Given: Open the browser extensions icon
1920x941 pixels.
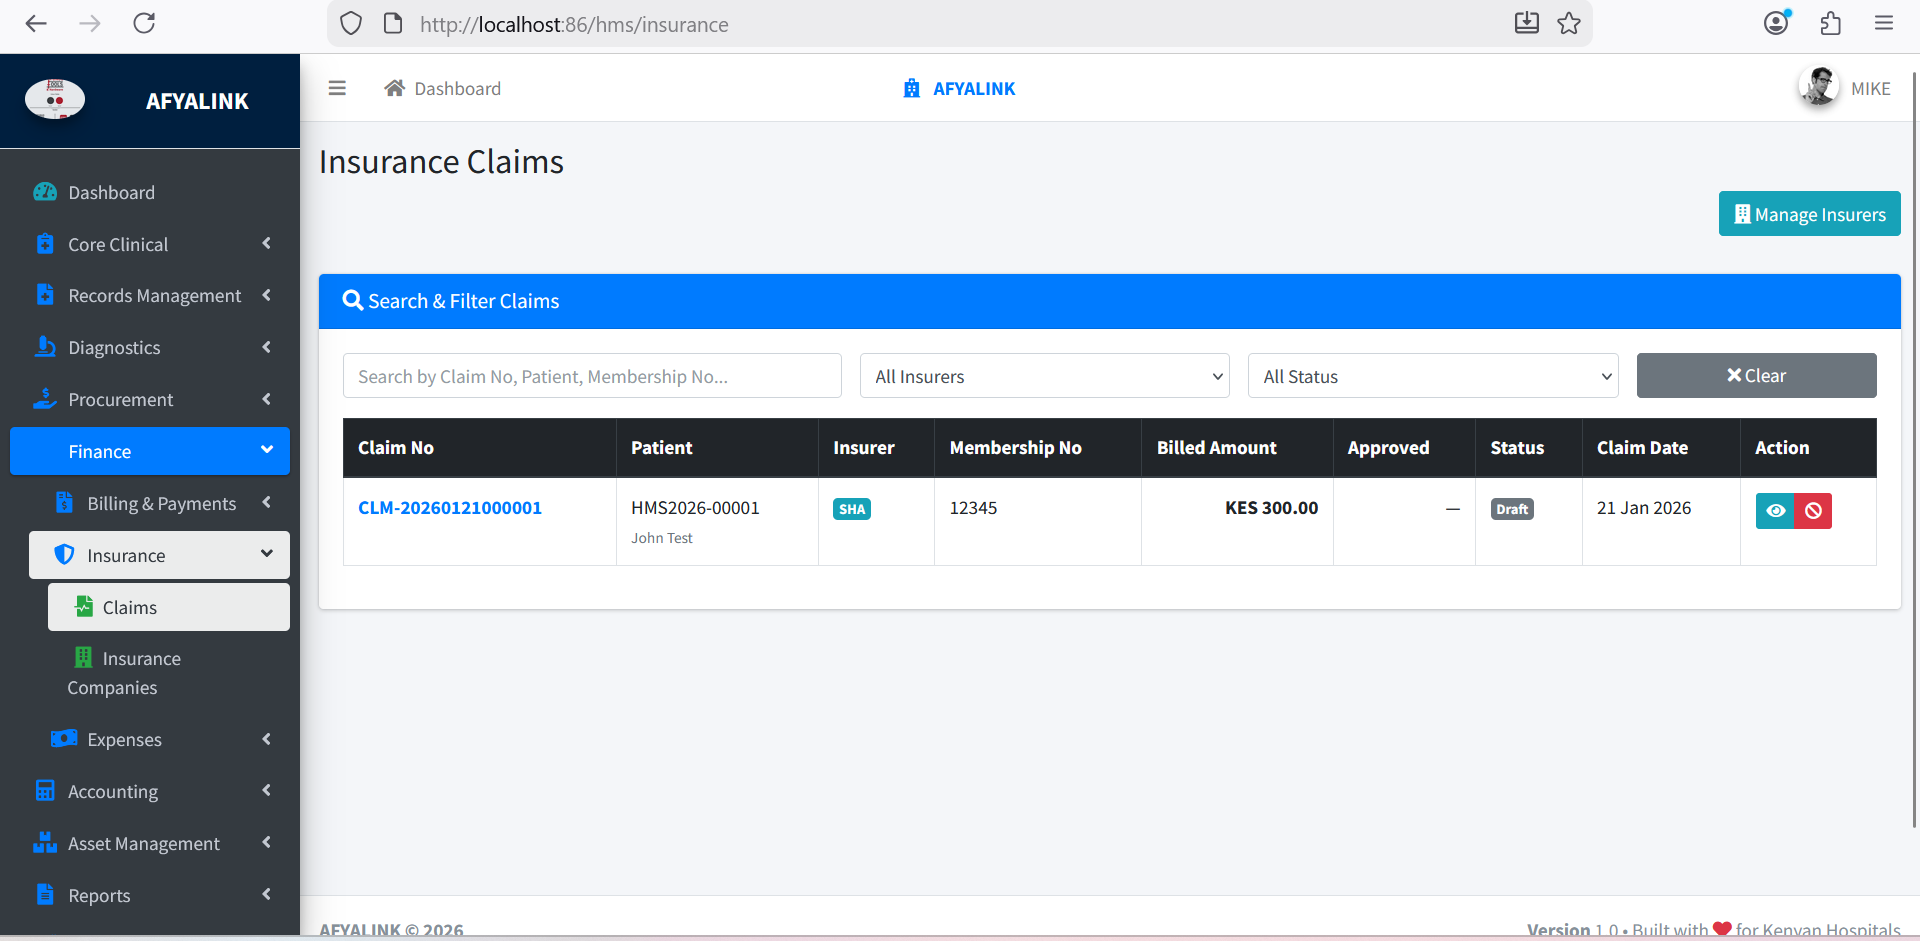Looking at the screenshot, I should [1830, 24].
